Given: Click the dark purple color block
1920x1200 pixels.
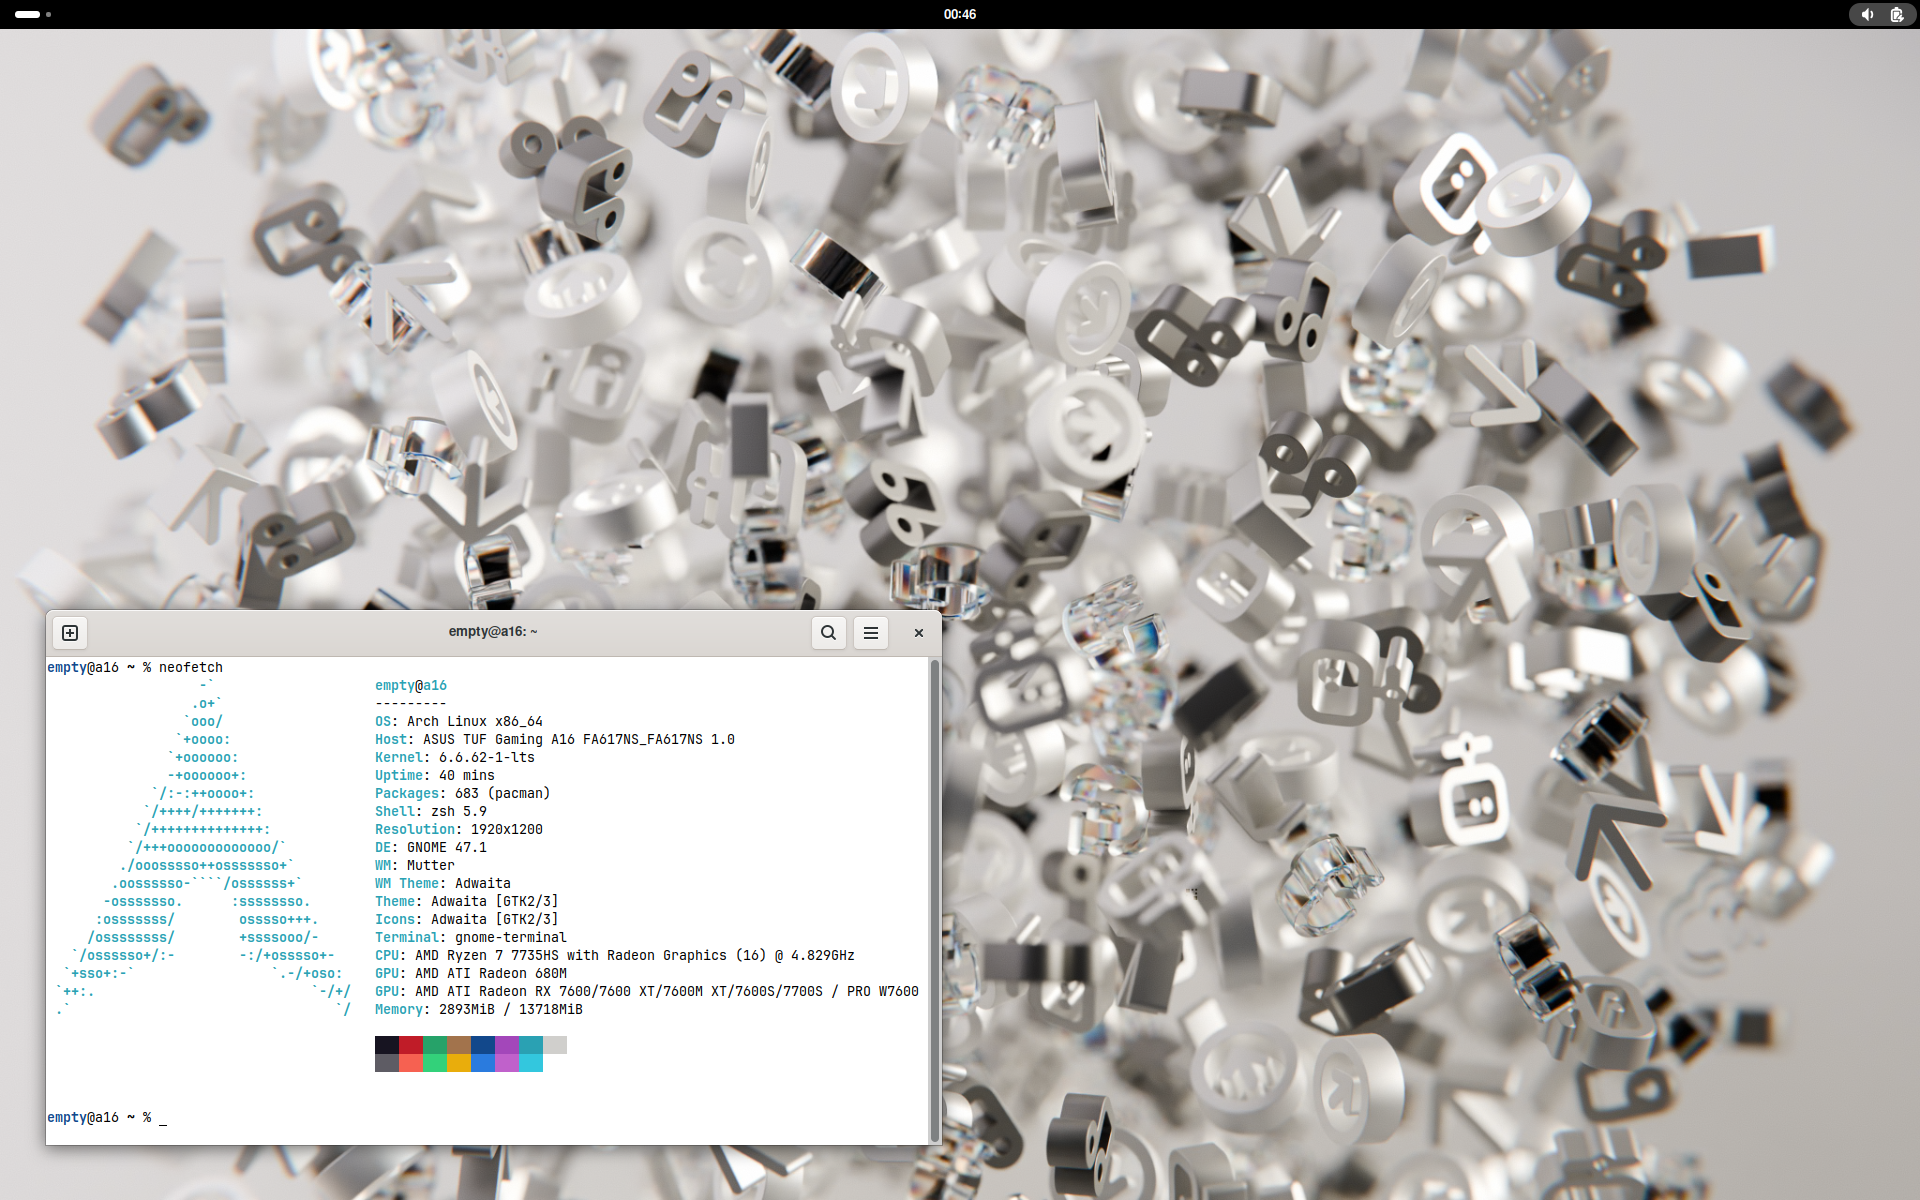Looking at the screenshot, I should [507, 1045].
